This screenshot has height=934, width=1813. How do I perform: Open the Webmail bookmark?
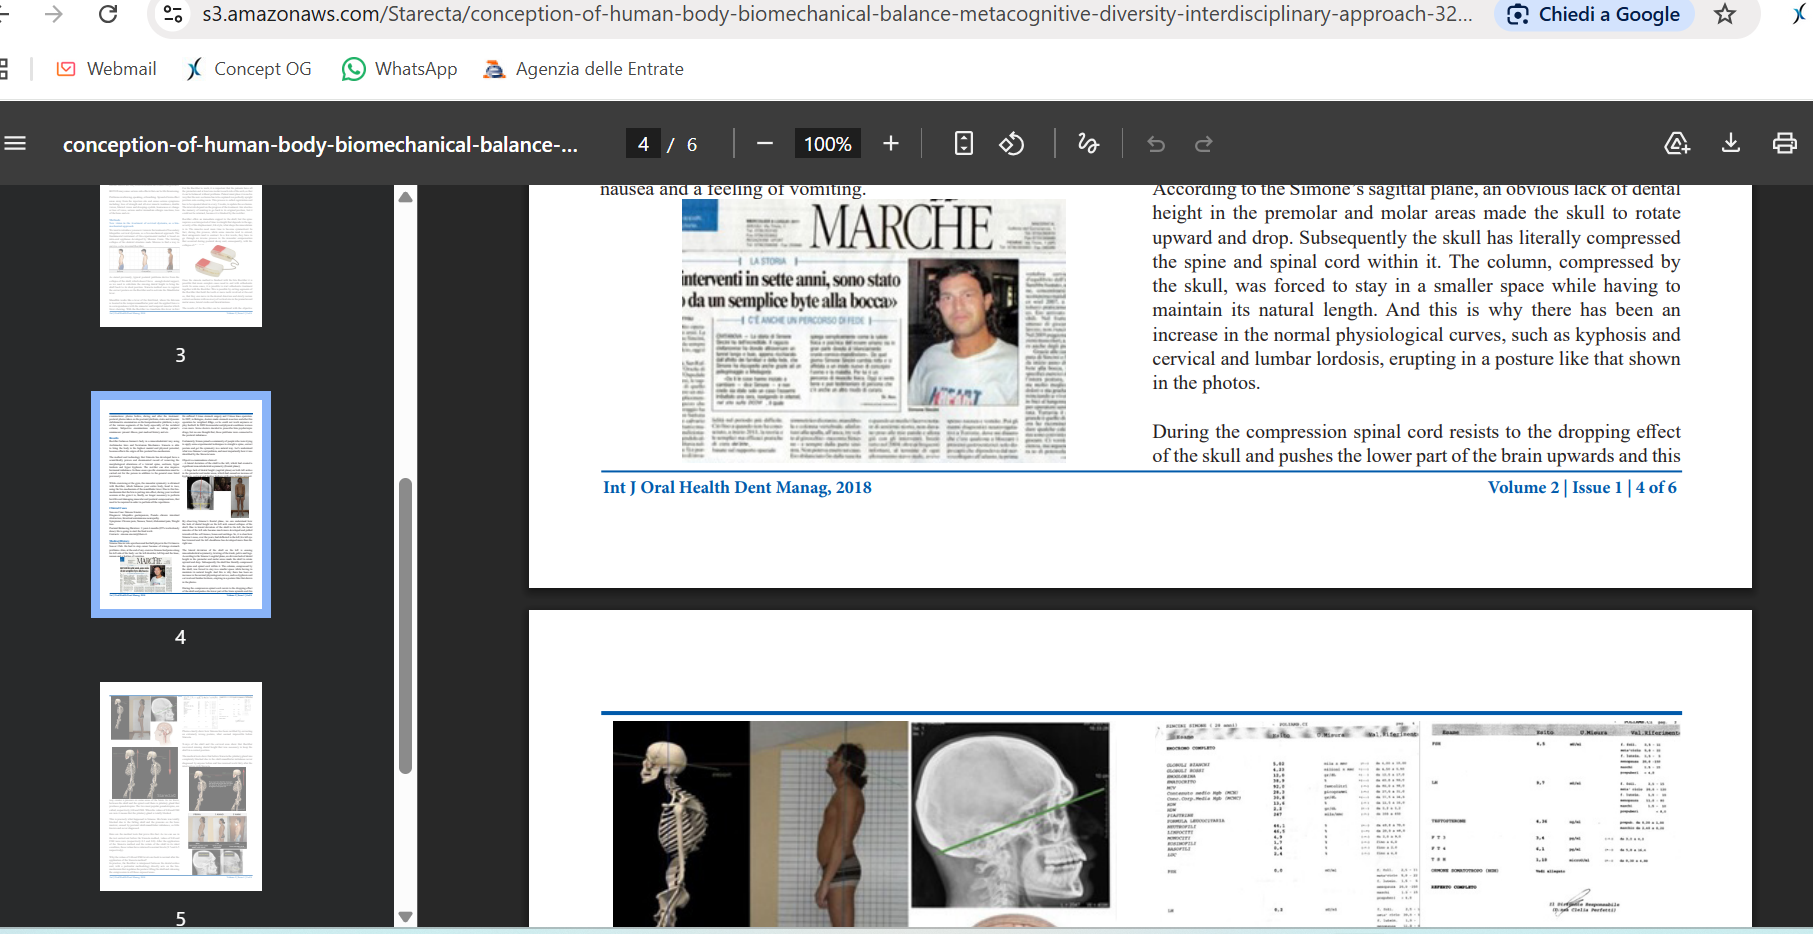pyautogui.click(x=107, y=69)
